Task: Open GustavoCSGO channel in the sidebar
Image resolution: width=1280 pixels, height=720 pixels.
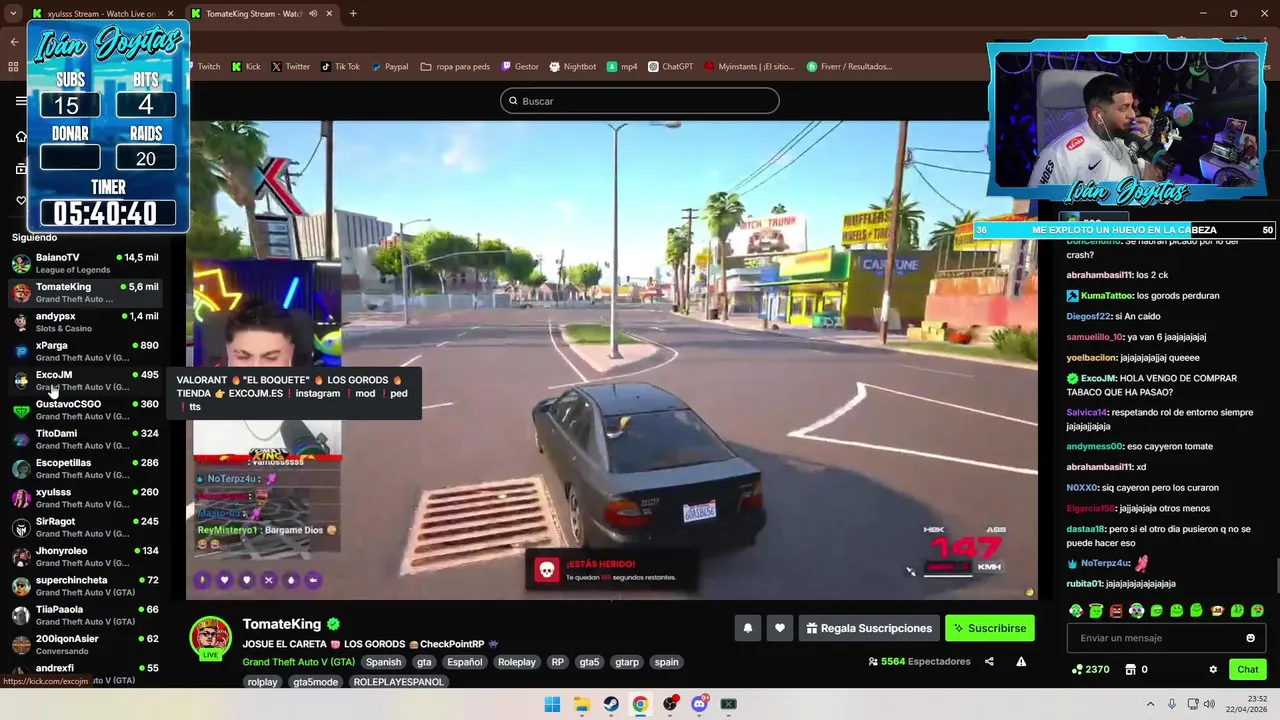Action: tap(85, 410)
